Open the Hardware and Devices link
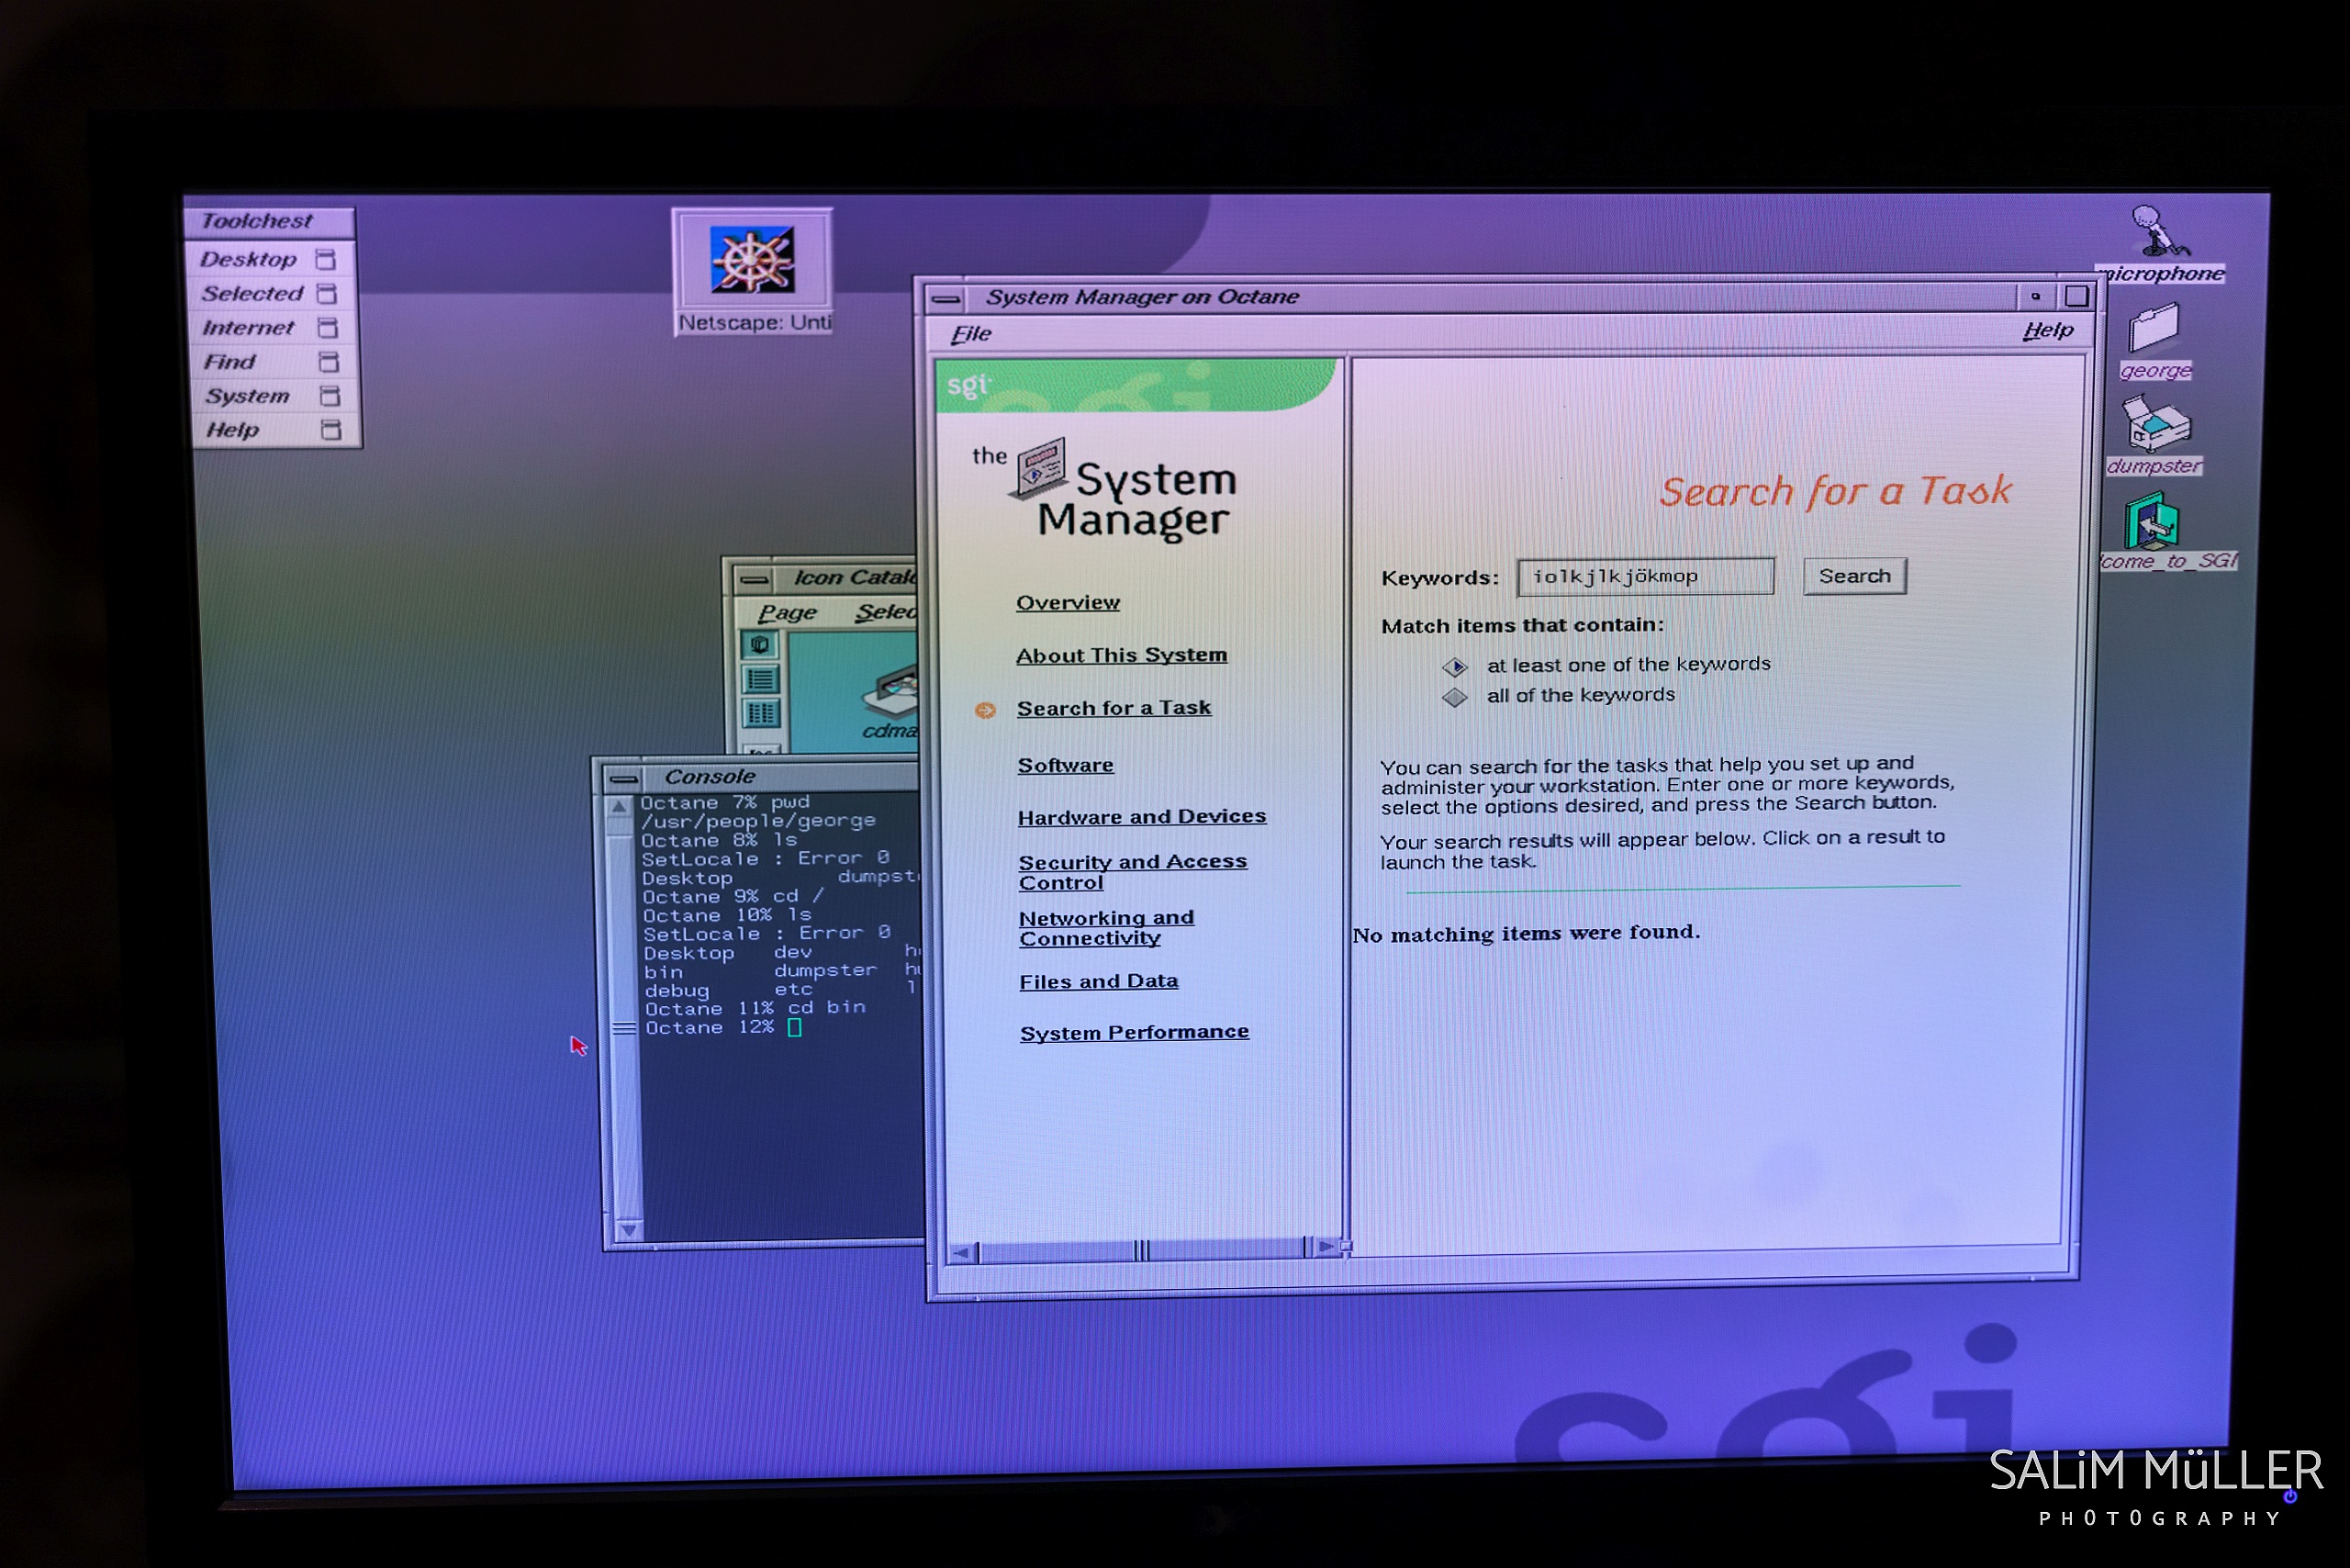The image size is (2350, 1568). [x=1141, y=817]
